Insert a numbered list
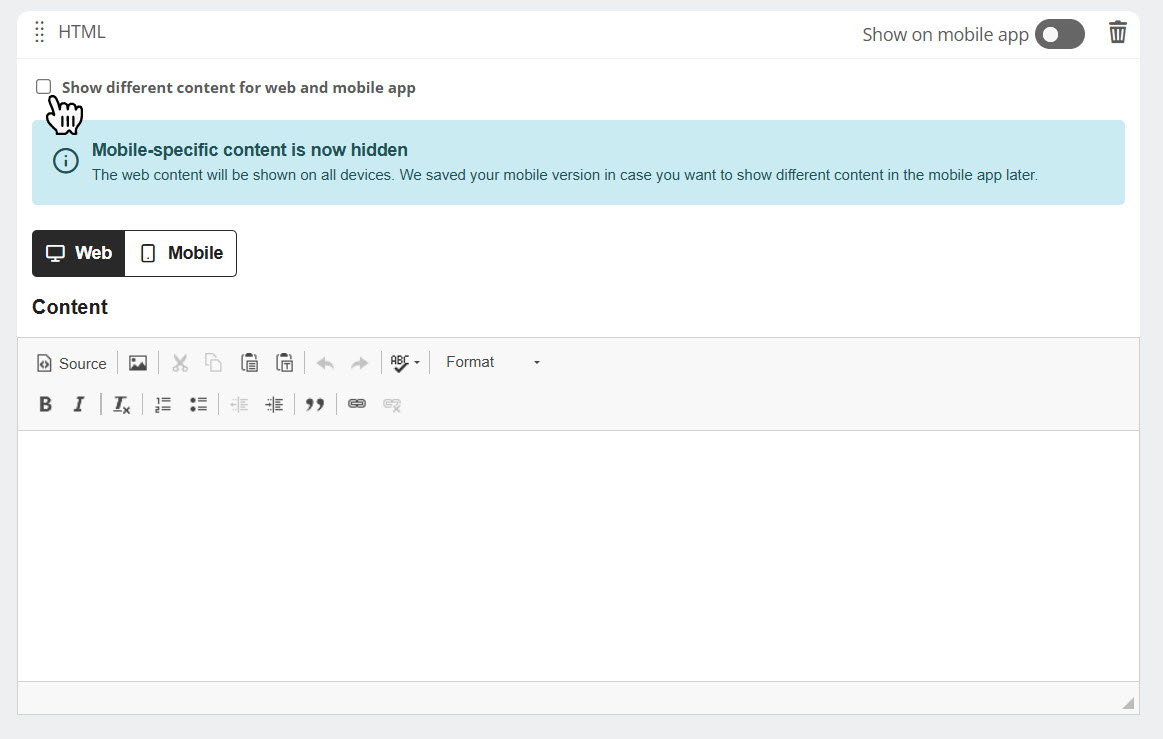Image resolution: width=1163 pixels, height=739 pixels. 163,404
